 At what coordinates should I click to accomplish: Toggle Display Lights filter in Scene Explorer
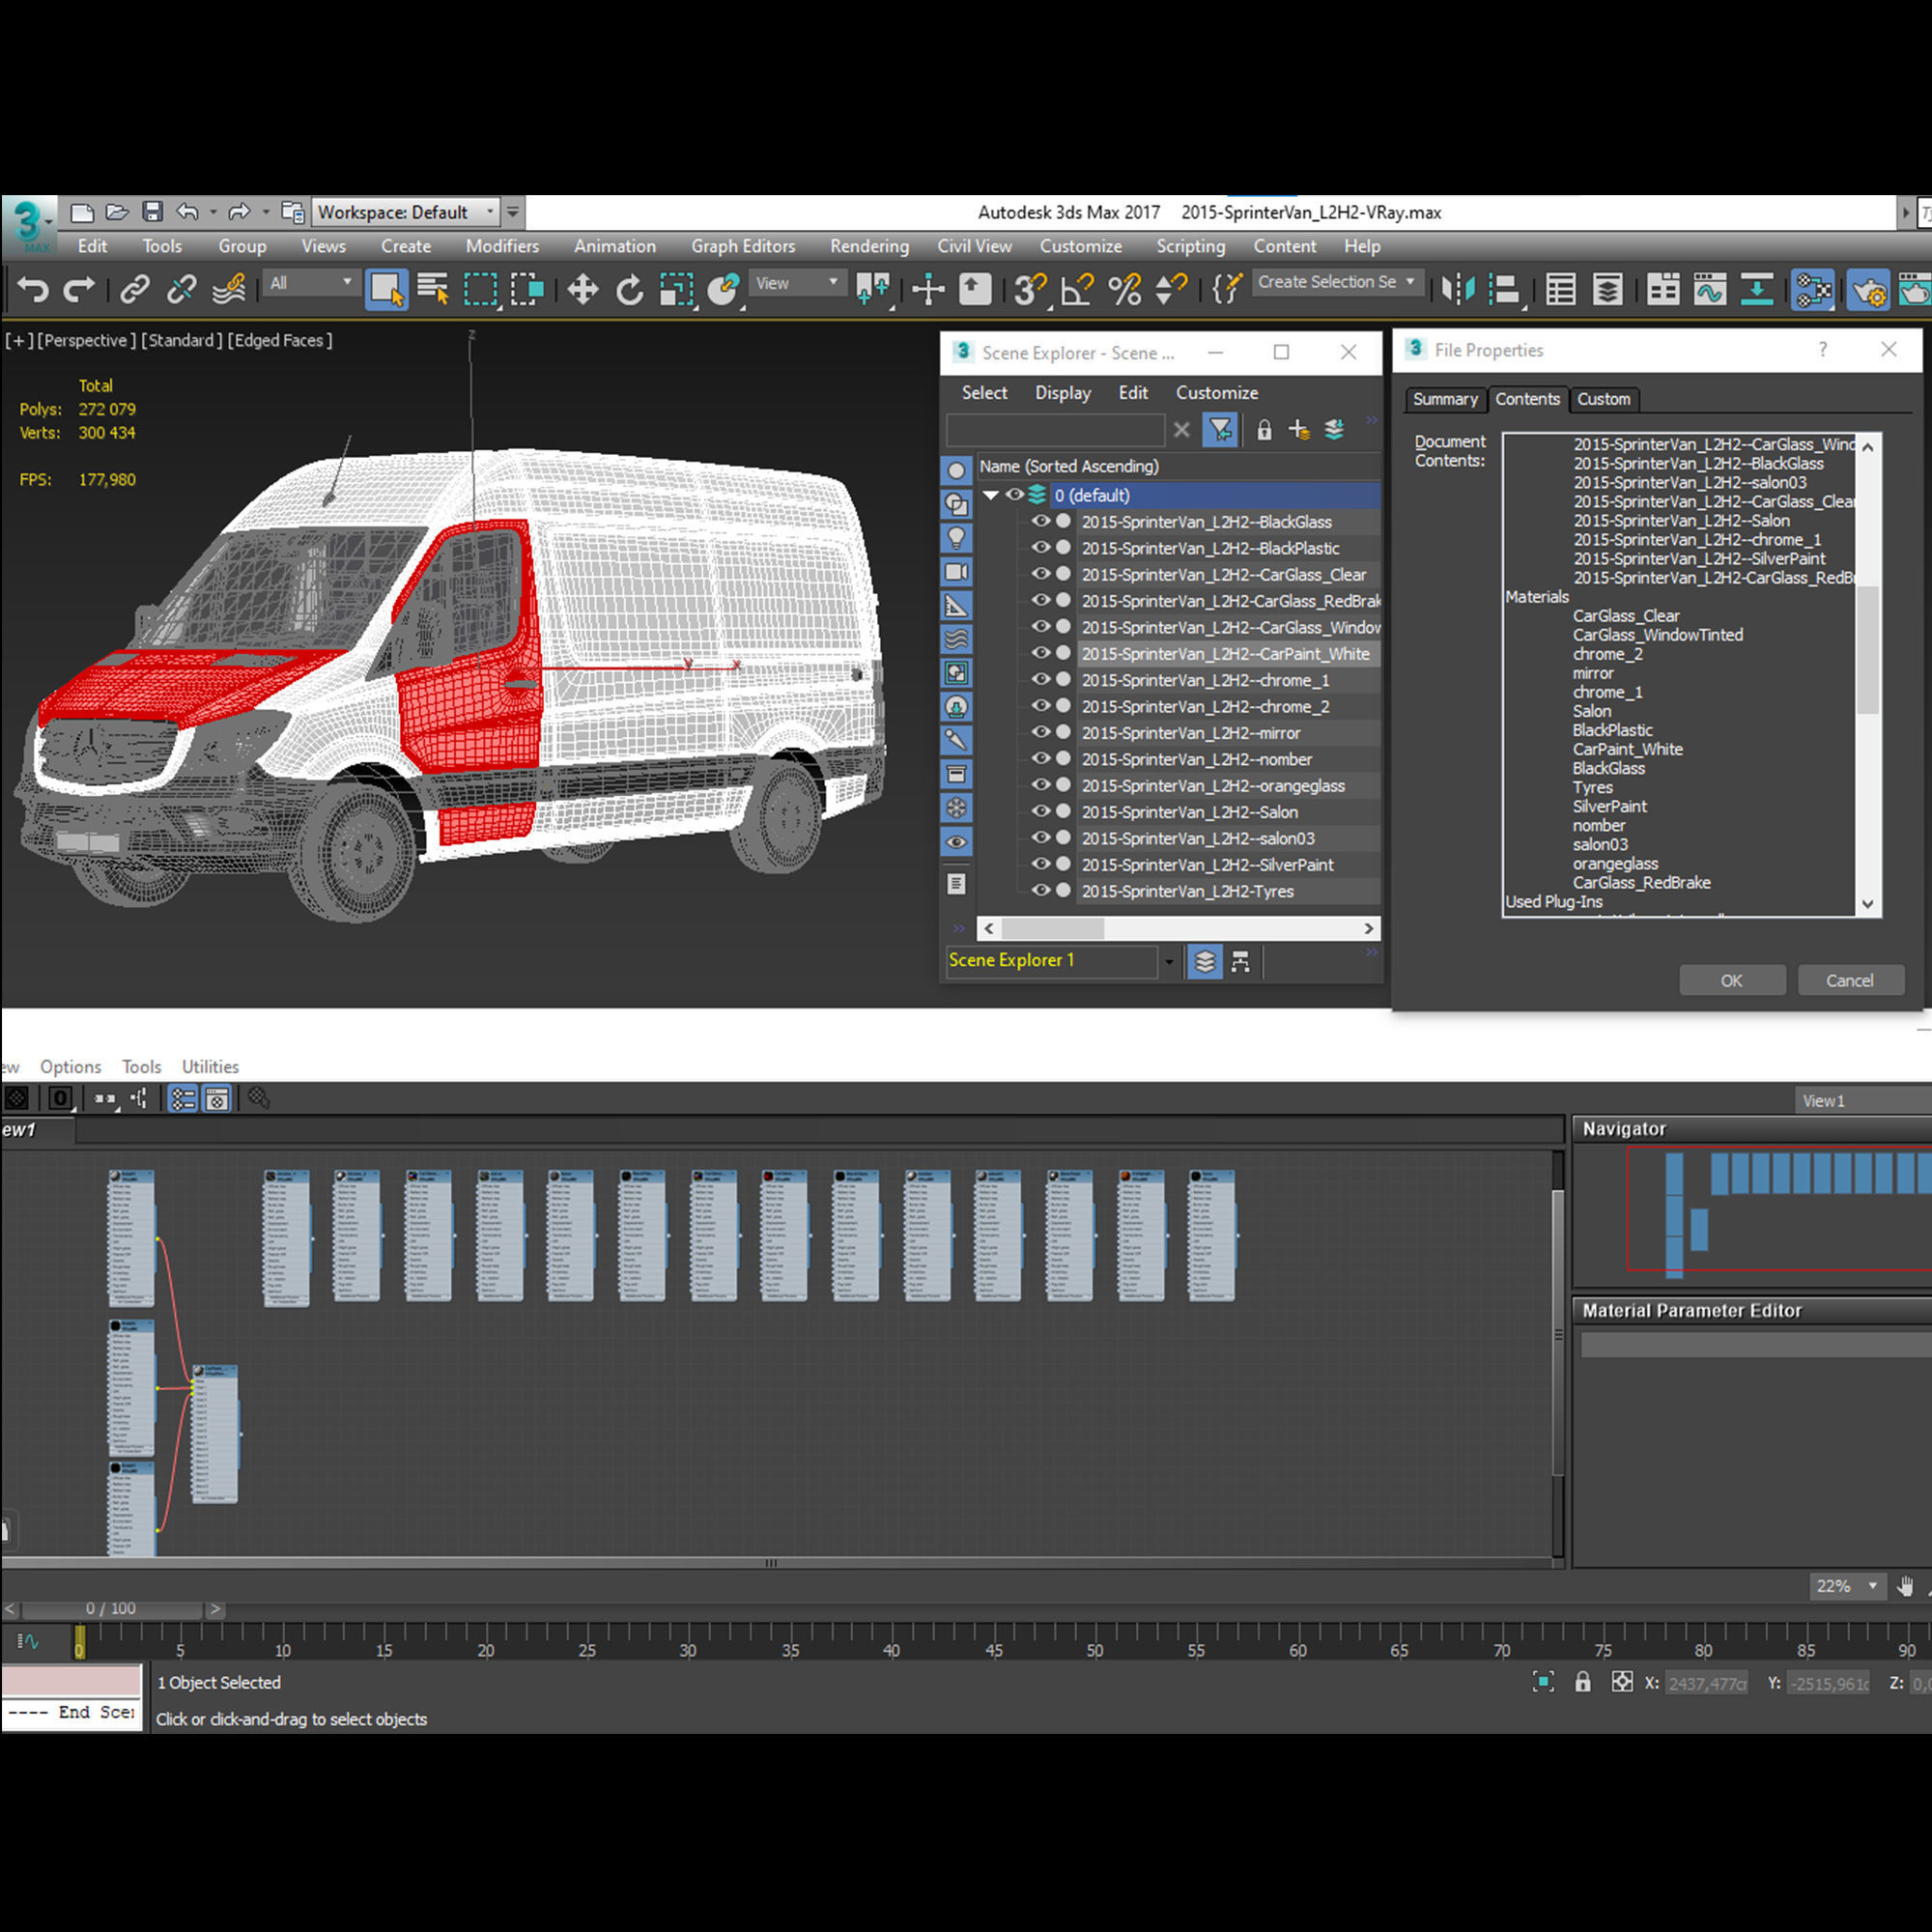tap(956, 538)
